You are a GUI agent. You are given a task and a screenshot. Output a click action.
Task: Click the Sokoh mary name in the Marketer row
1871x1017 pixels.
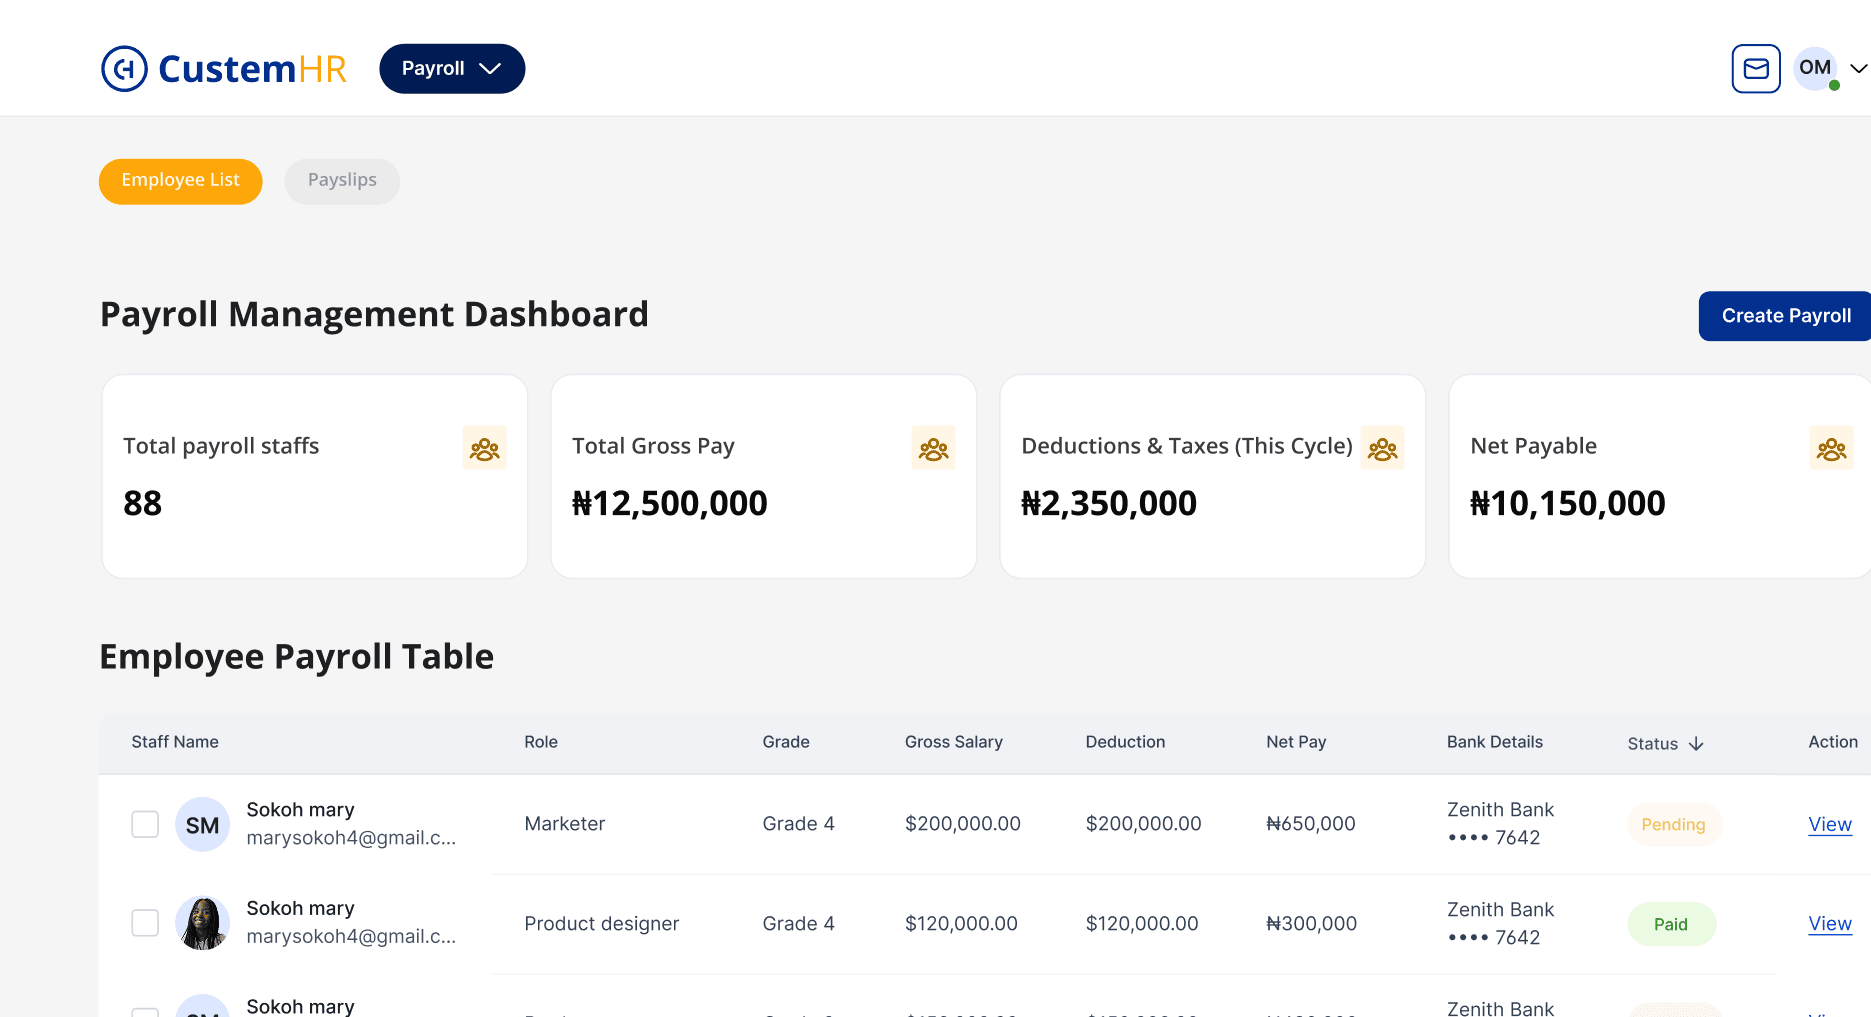click(x=301, y=810)
